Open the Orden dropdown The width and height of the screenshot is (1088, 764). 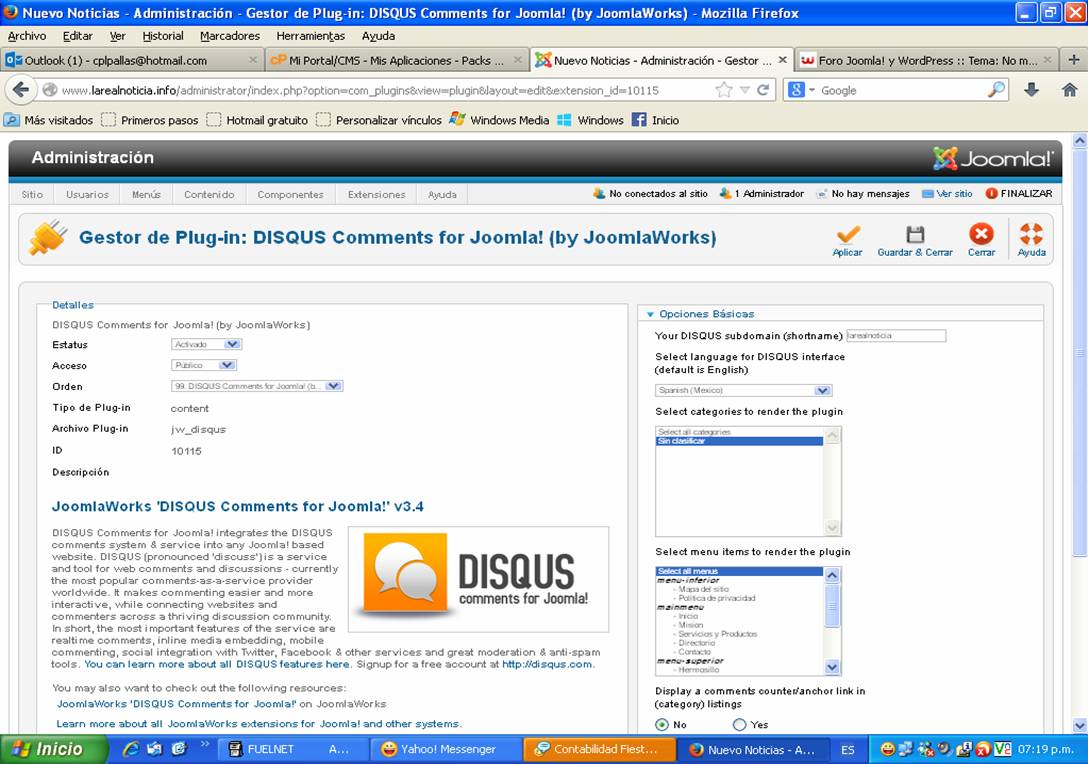(257, 386)
